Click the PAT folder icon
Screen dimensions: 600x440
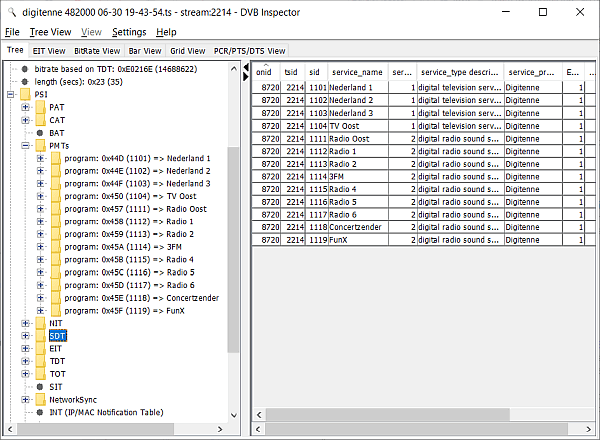pyautogui.click(x=41, y=107)
